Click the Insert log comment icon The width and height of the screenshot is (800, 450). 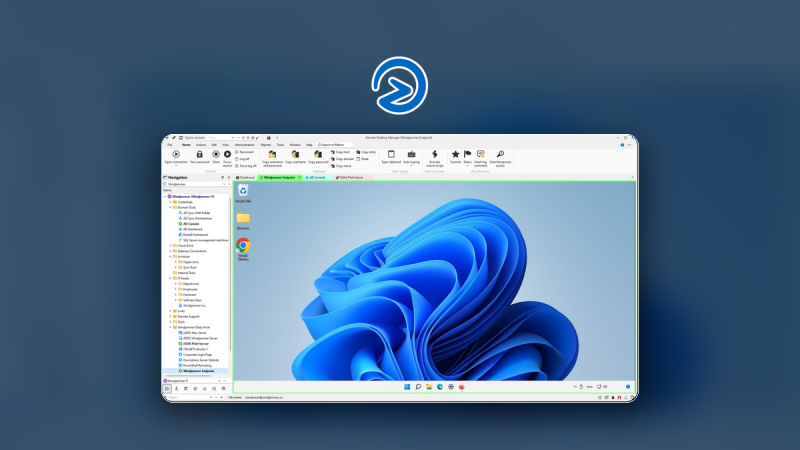[x=481, y=154]
